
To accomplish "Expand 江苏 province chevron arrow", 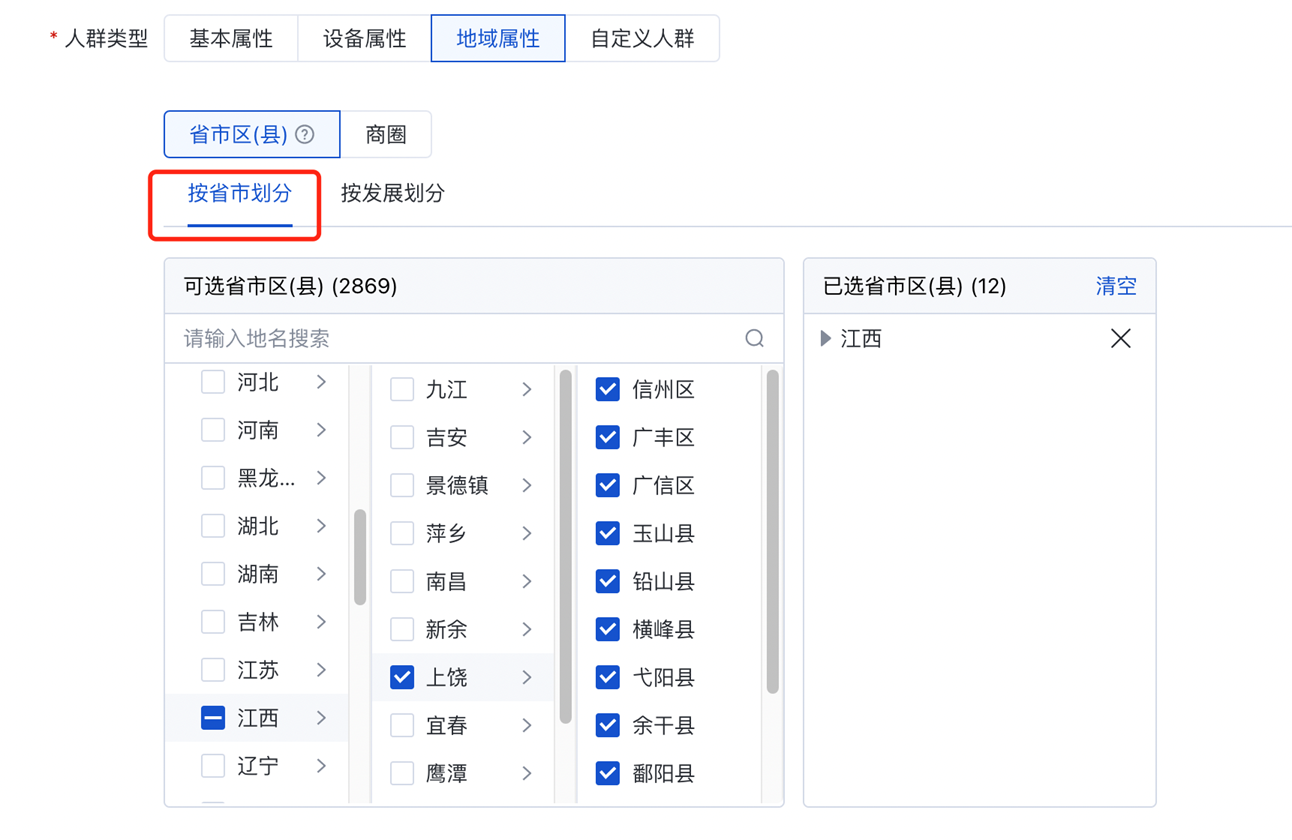I will pos(321,670).
